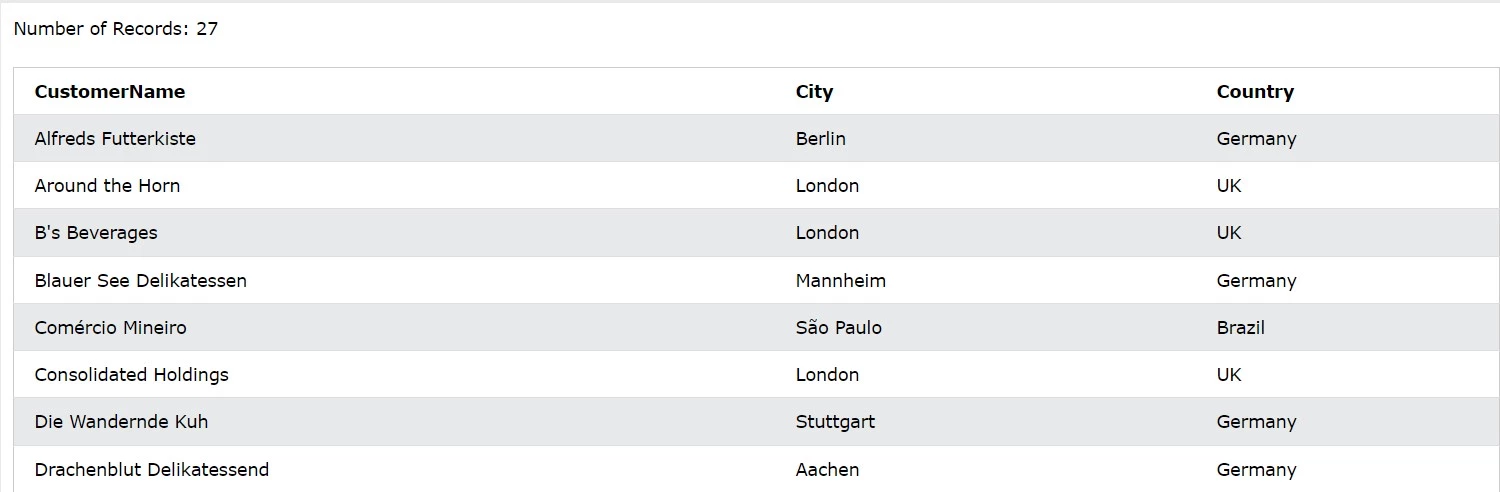Image resolution: width=1500 pixels, height=492 pixels.
Task: Click the Drachenblut Delikatessend name
Action: pyautogui.click(x=151, y=470)
